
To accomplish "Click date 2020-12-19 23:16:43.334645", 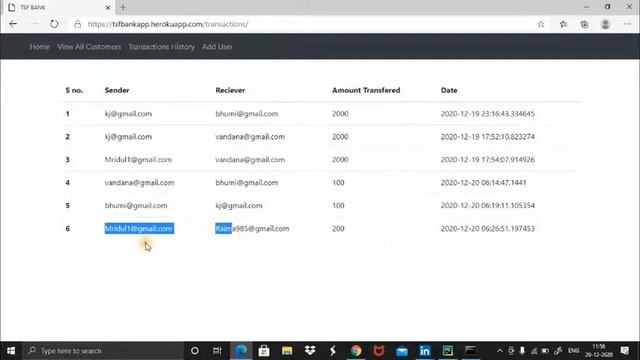I will click(487, 113).
